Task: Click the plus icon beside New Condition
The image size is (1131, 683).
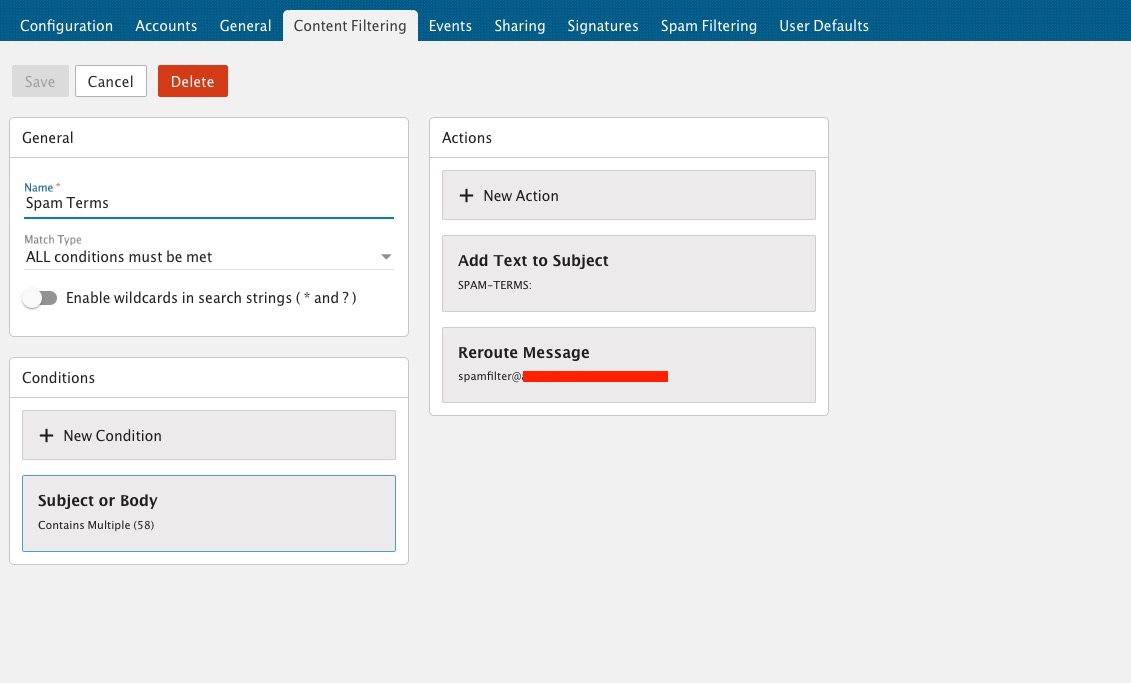Action: point(46,436)
